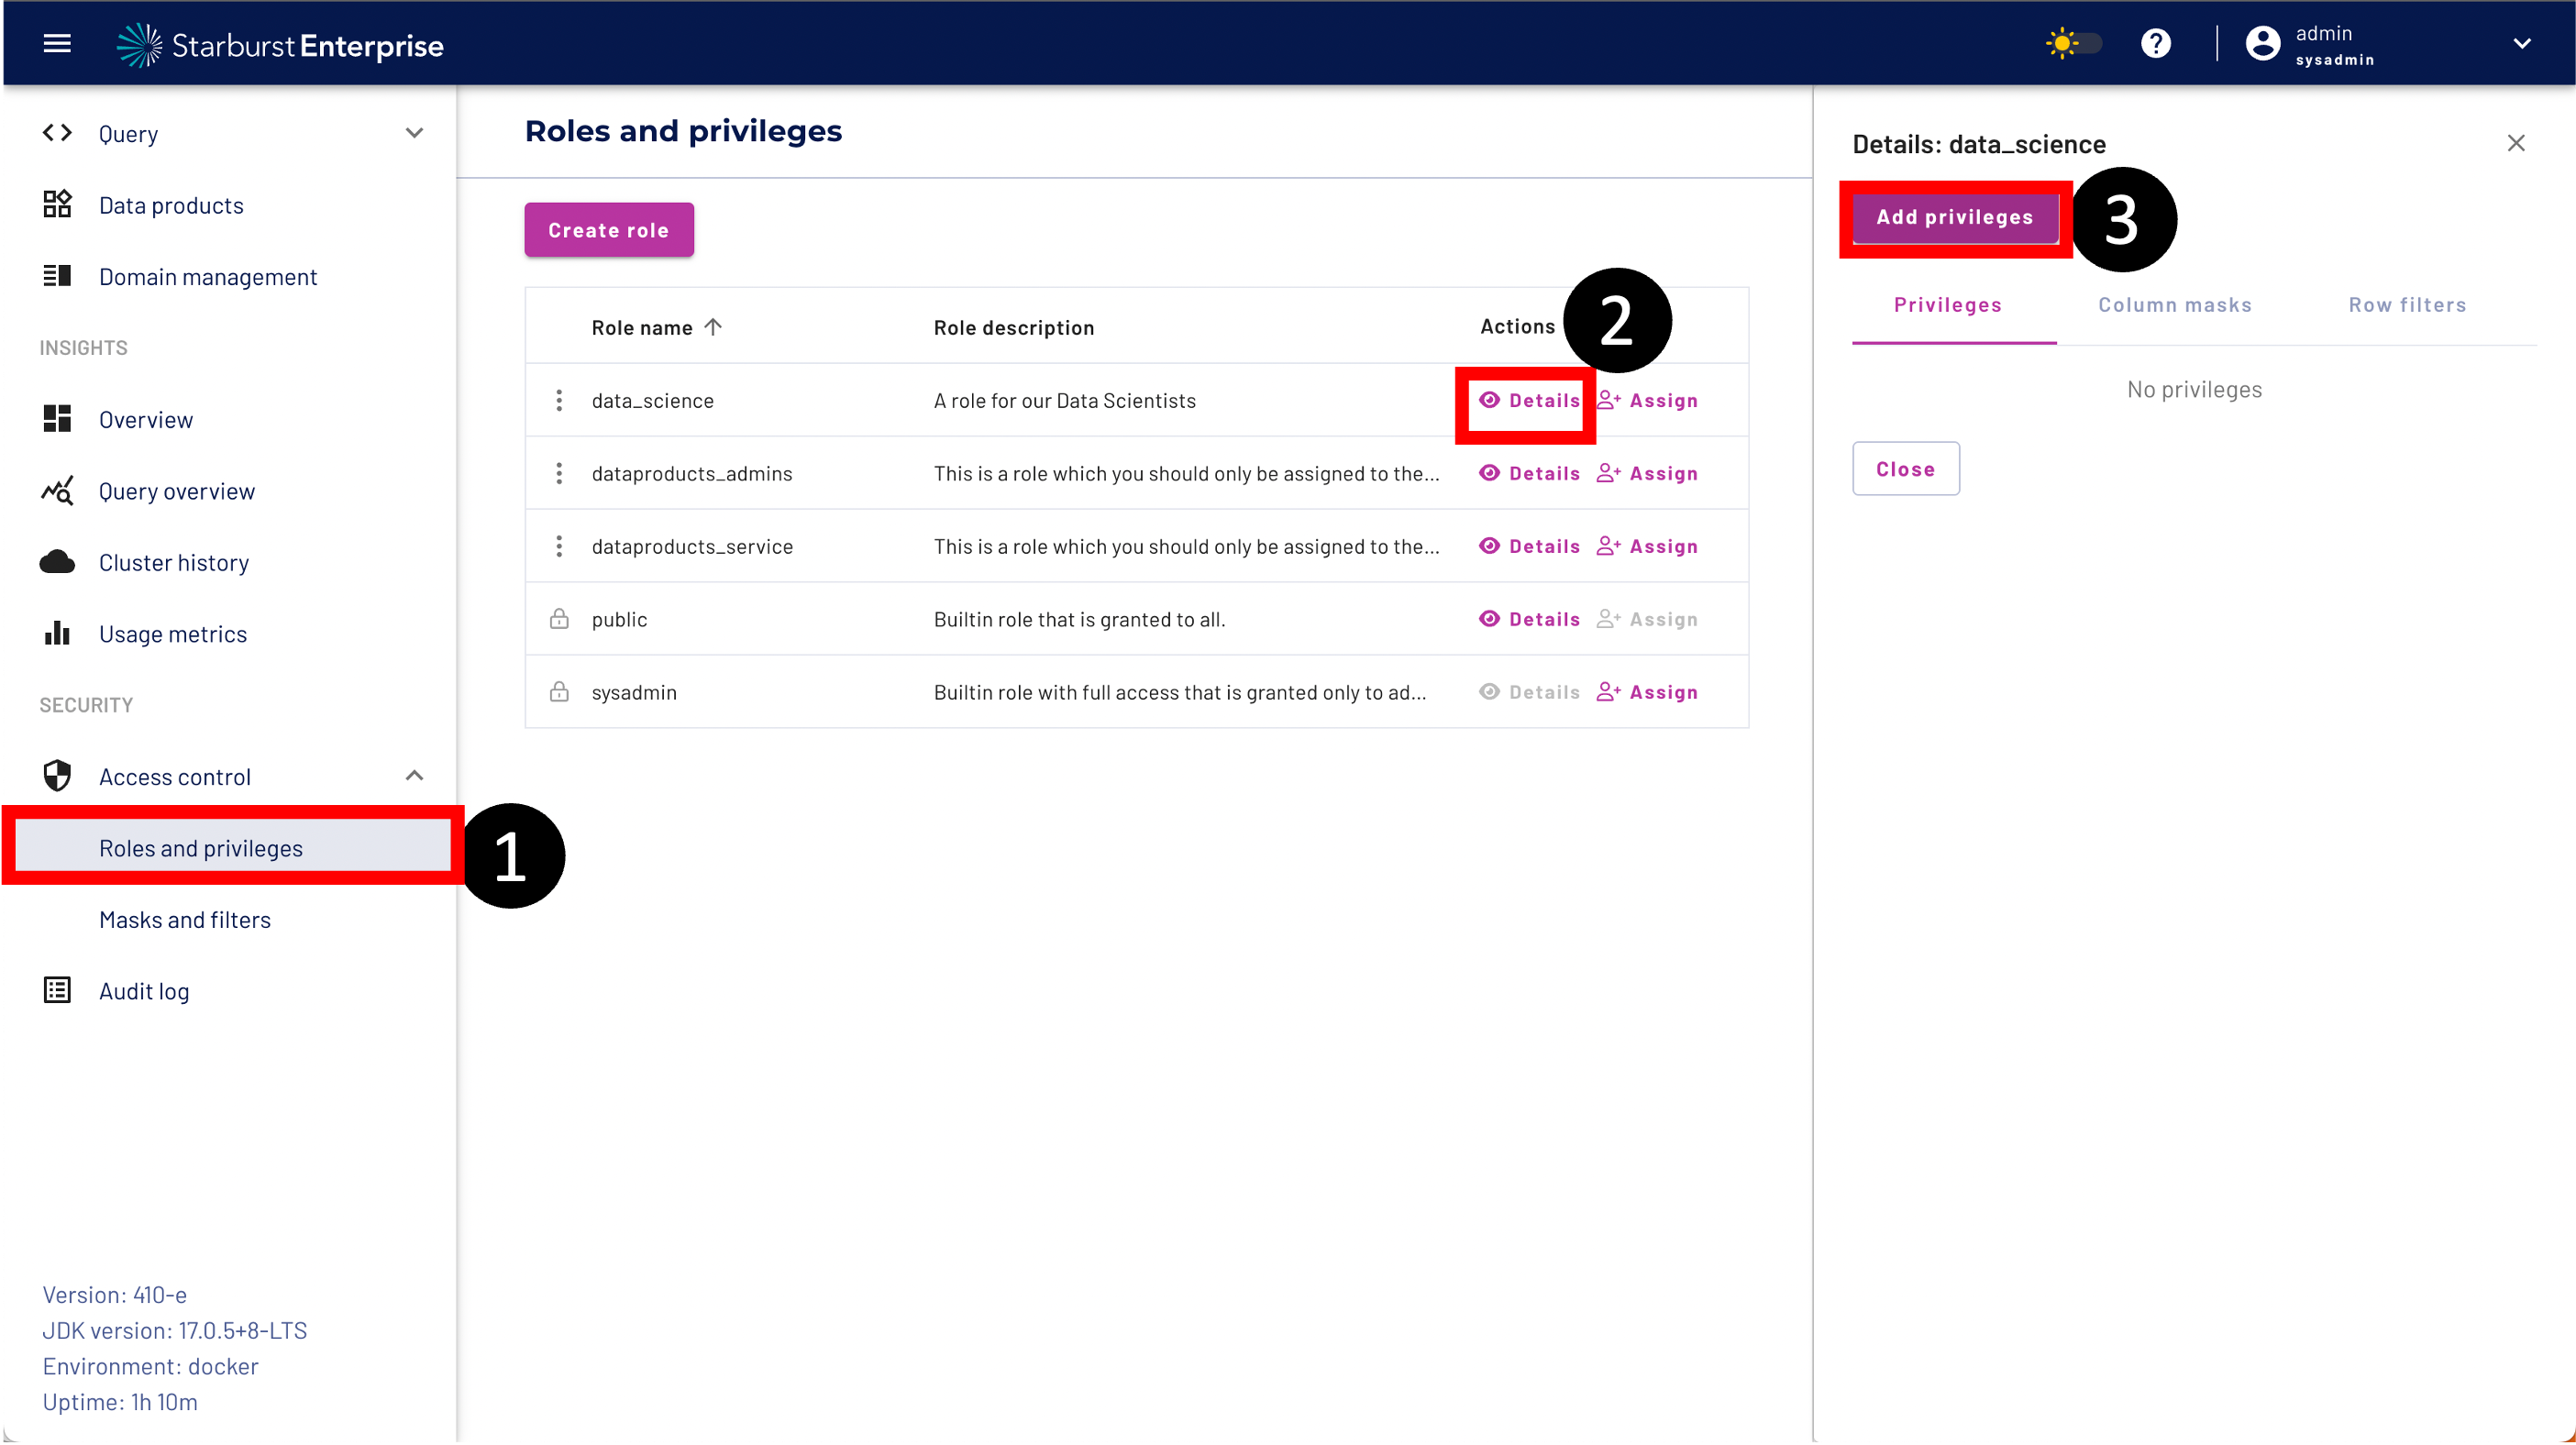Open Domain management from sidebar
Image resolution: width=2576 pixels, height=1445 pixels.
pyautogui.click(x=207, y=277)
